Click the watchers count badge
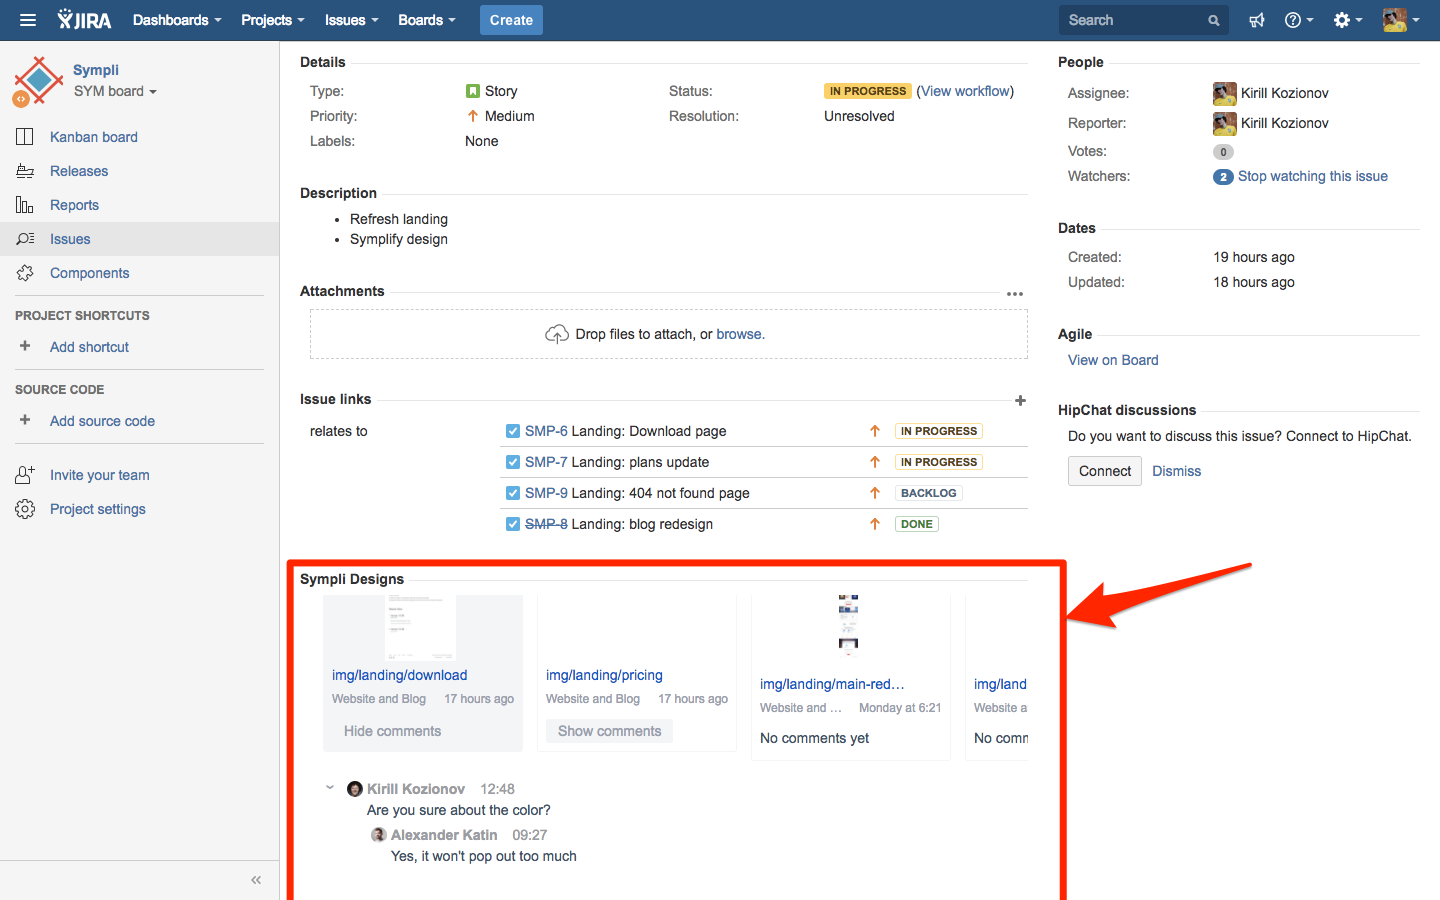1440x900 pixels. coord(1223,177)
